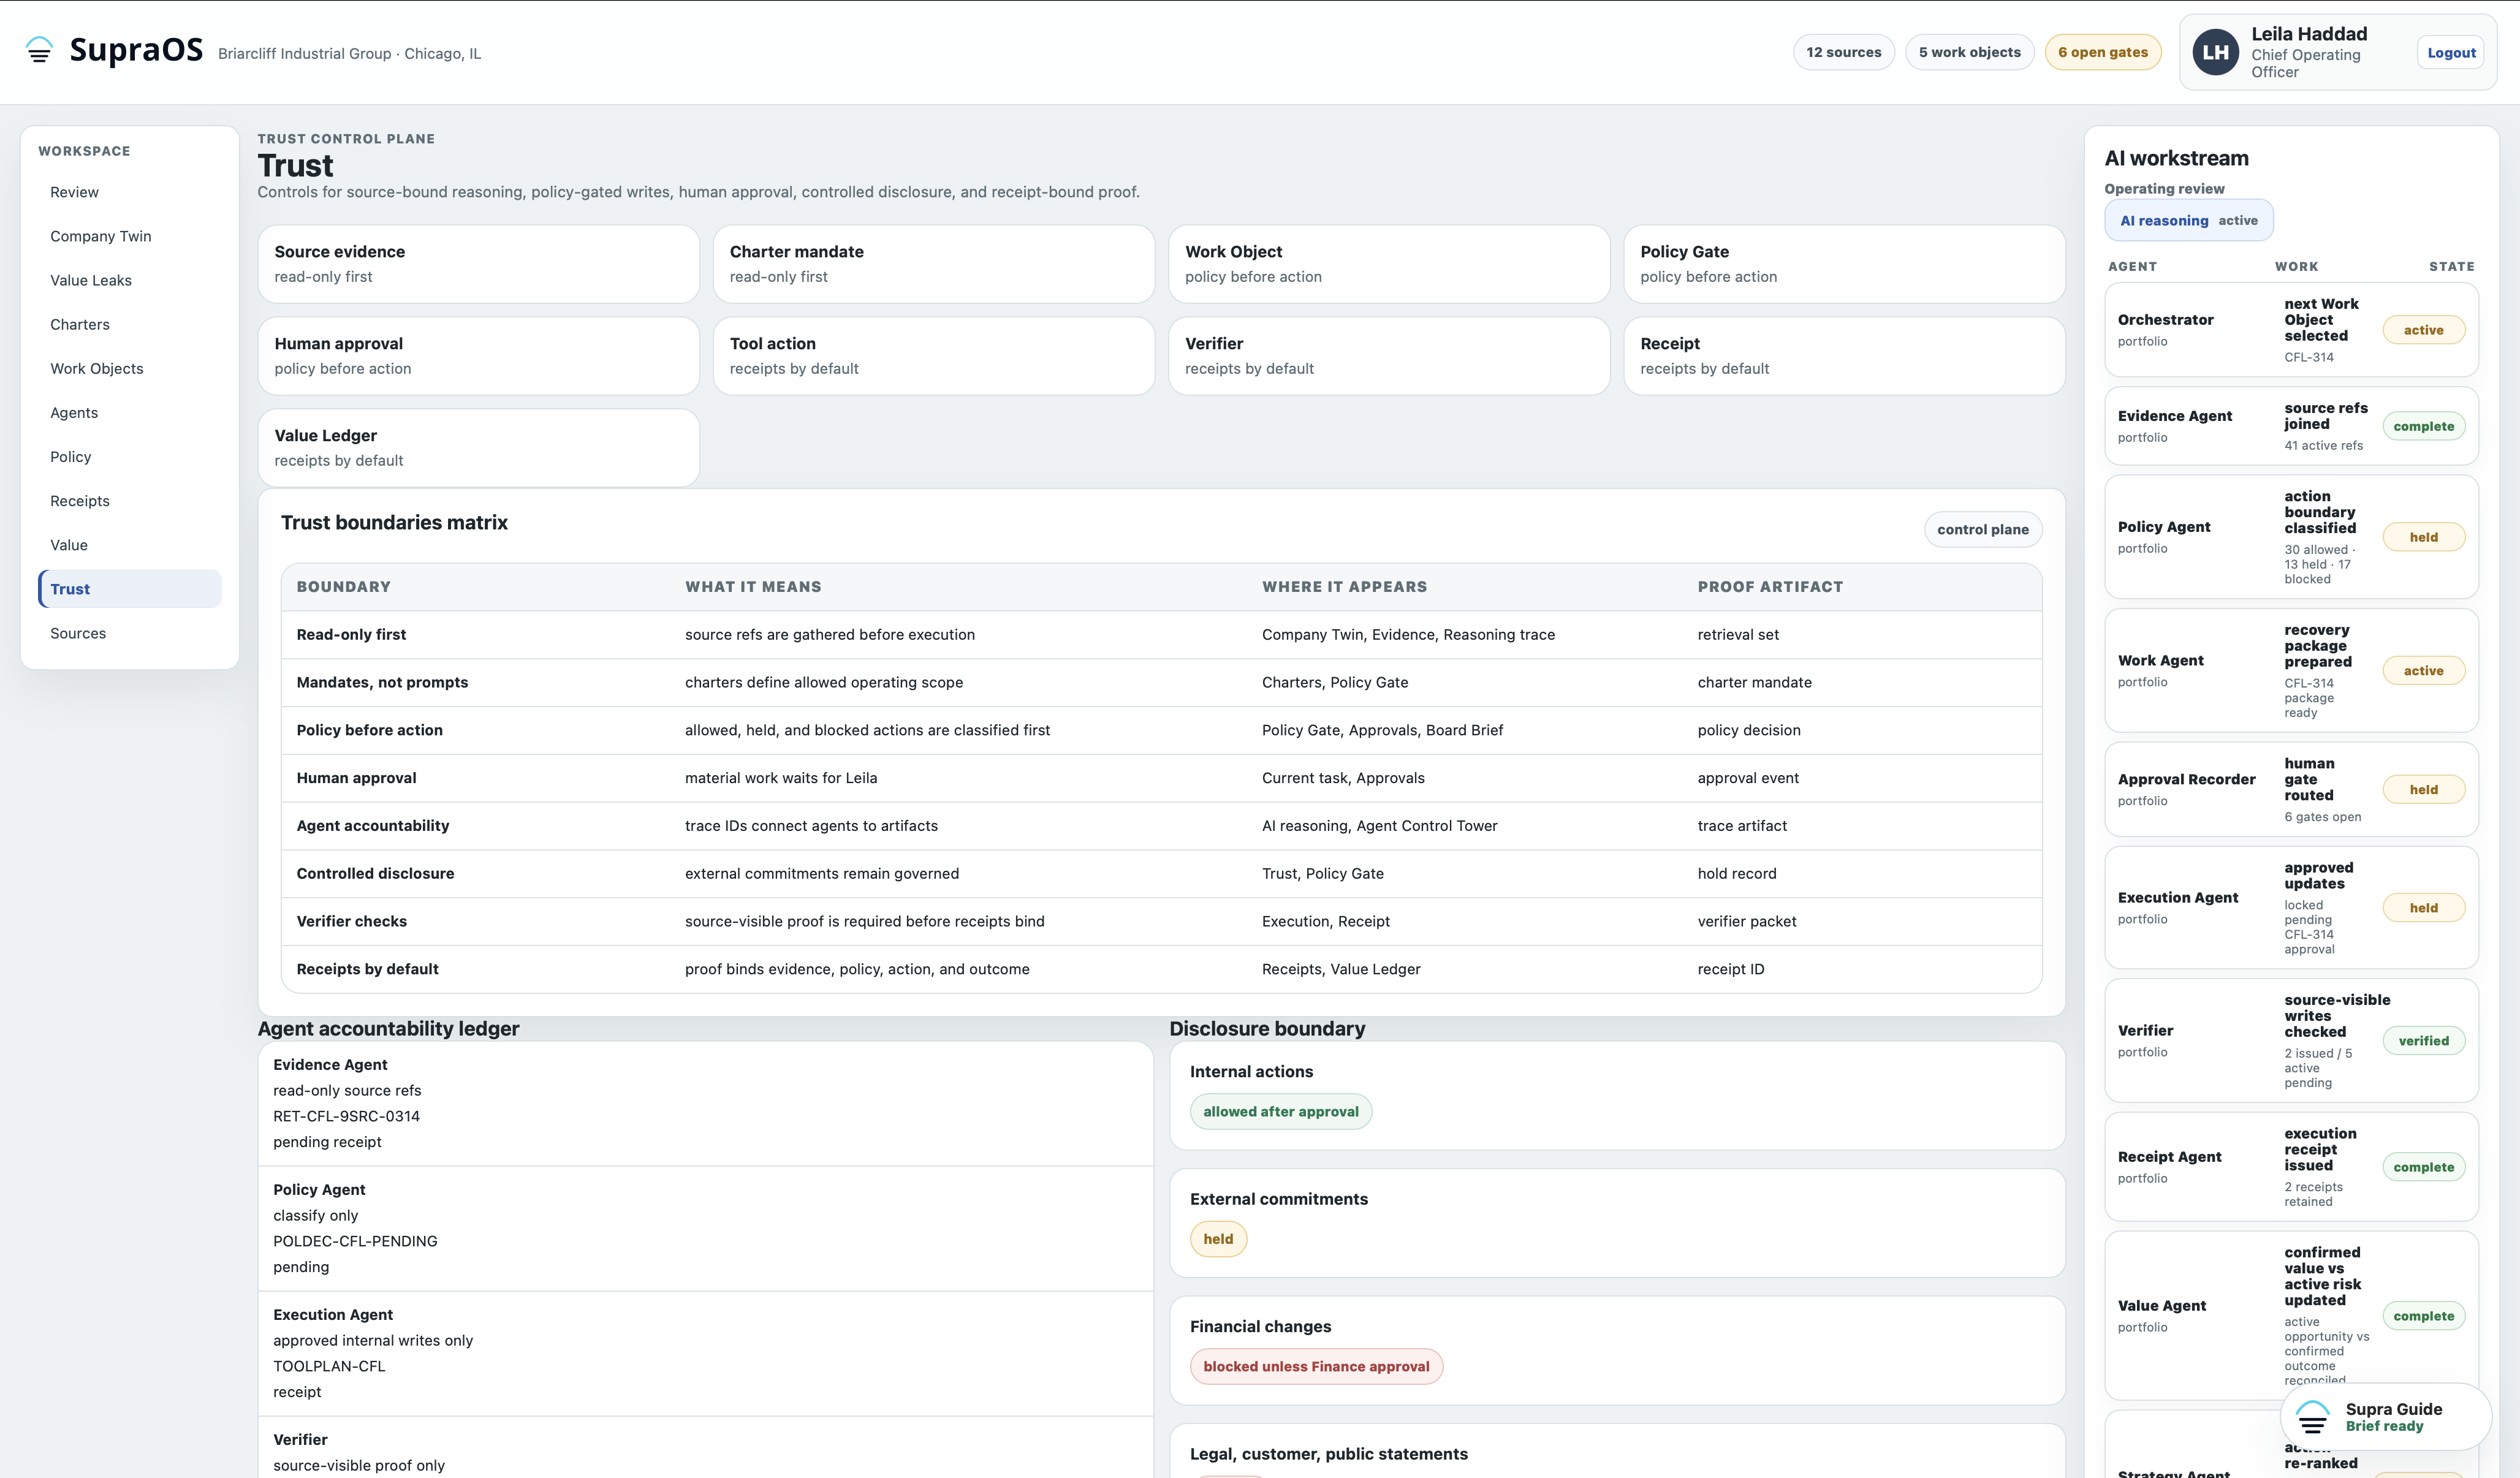Open Company Twin in the sidebar
The width and height of the screenshot is (2520, 1478).
coord(130,236)
